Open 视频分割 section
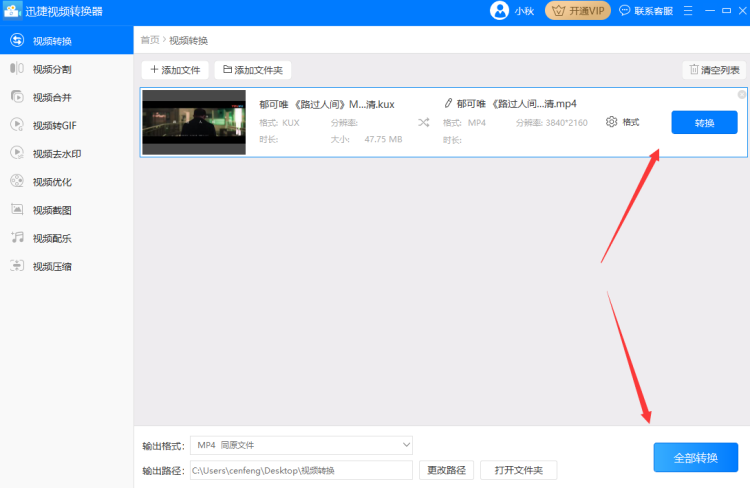This screenshot has height=488, width=750. point(66,69)
